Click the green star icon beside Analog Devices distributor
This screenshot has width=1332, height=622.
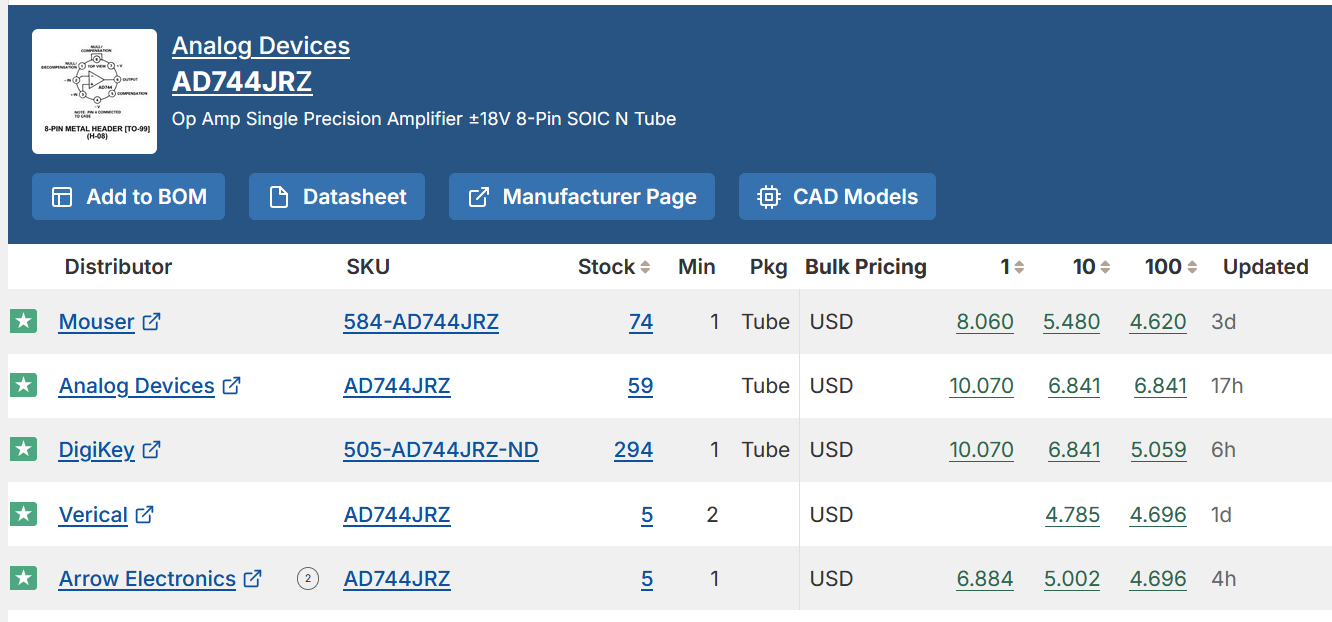[24, 385]
